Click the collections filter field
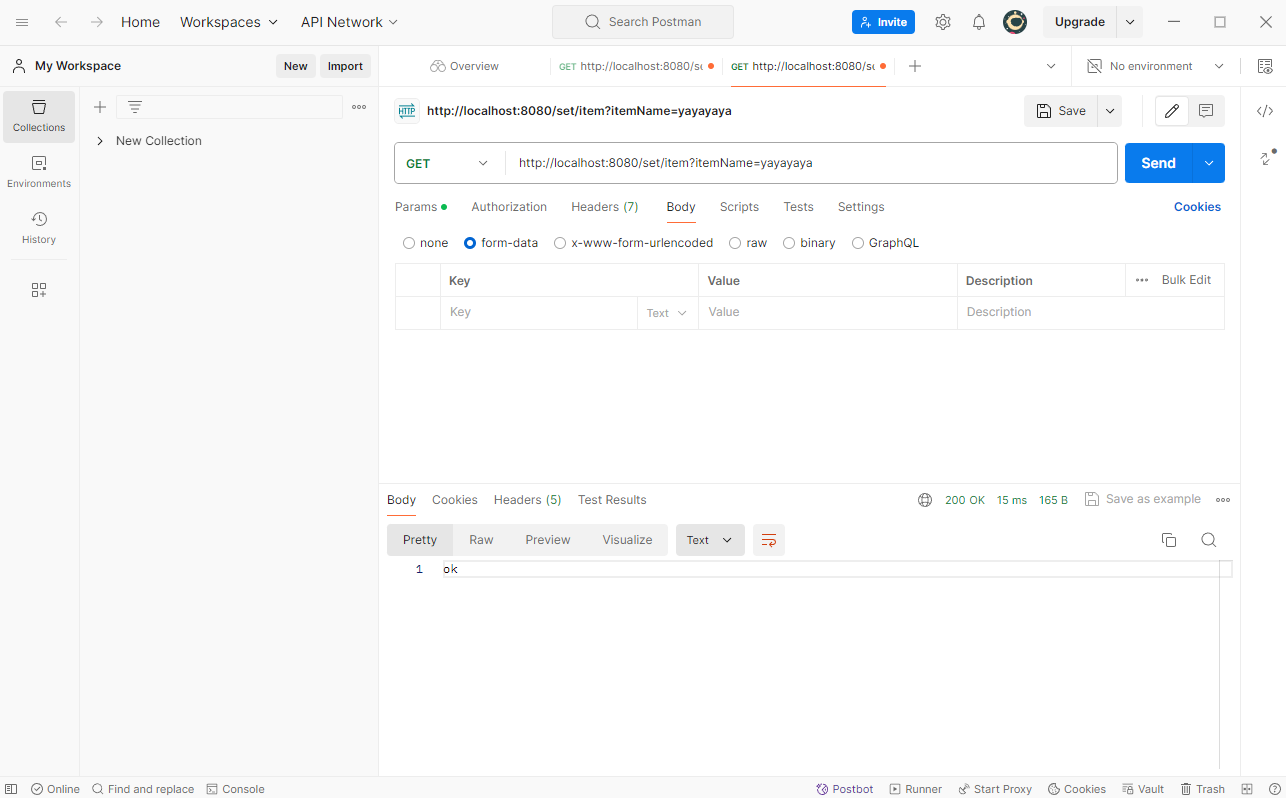 [x=230, y=107]
